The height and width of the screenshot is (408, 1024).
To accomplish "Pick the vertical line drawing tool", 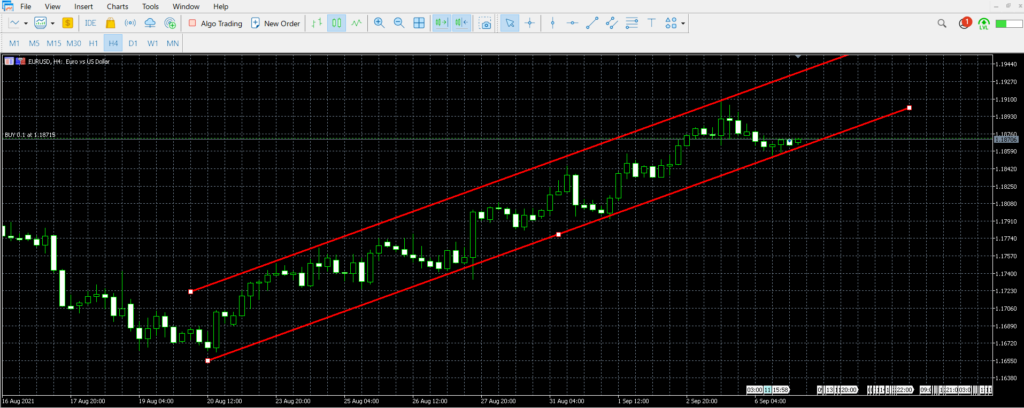I will click(552, 23).
